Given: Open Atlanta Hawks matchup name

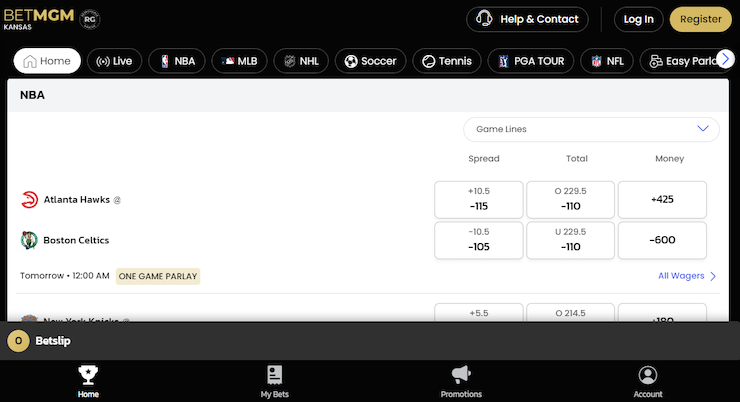Looking at the screenshot, I should point(76,200).
